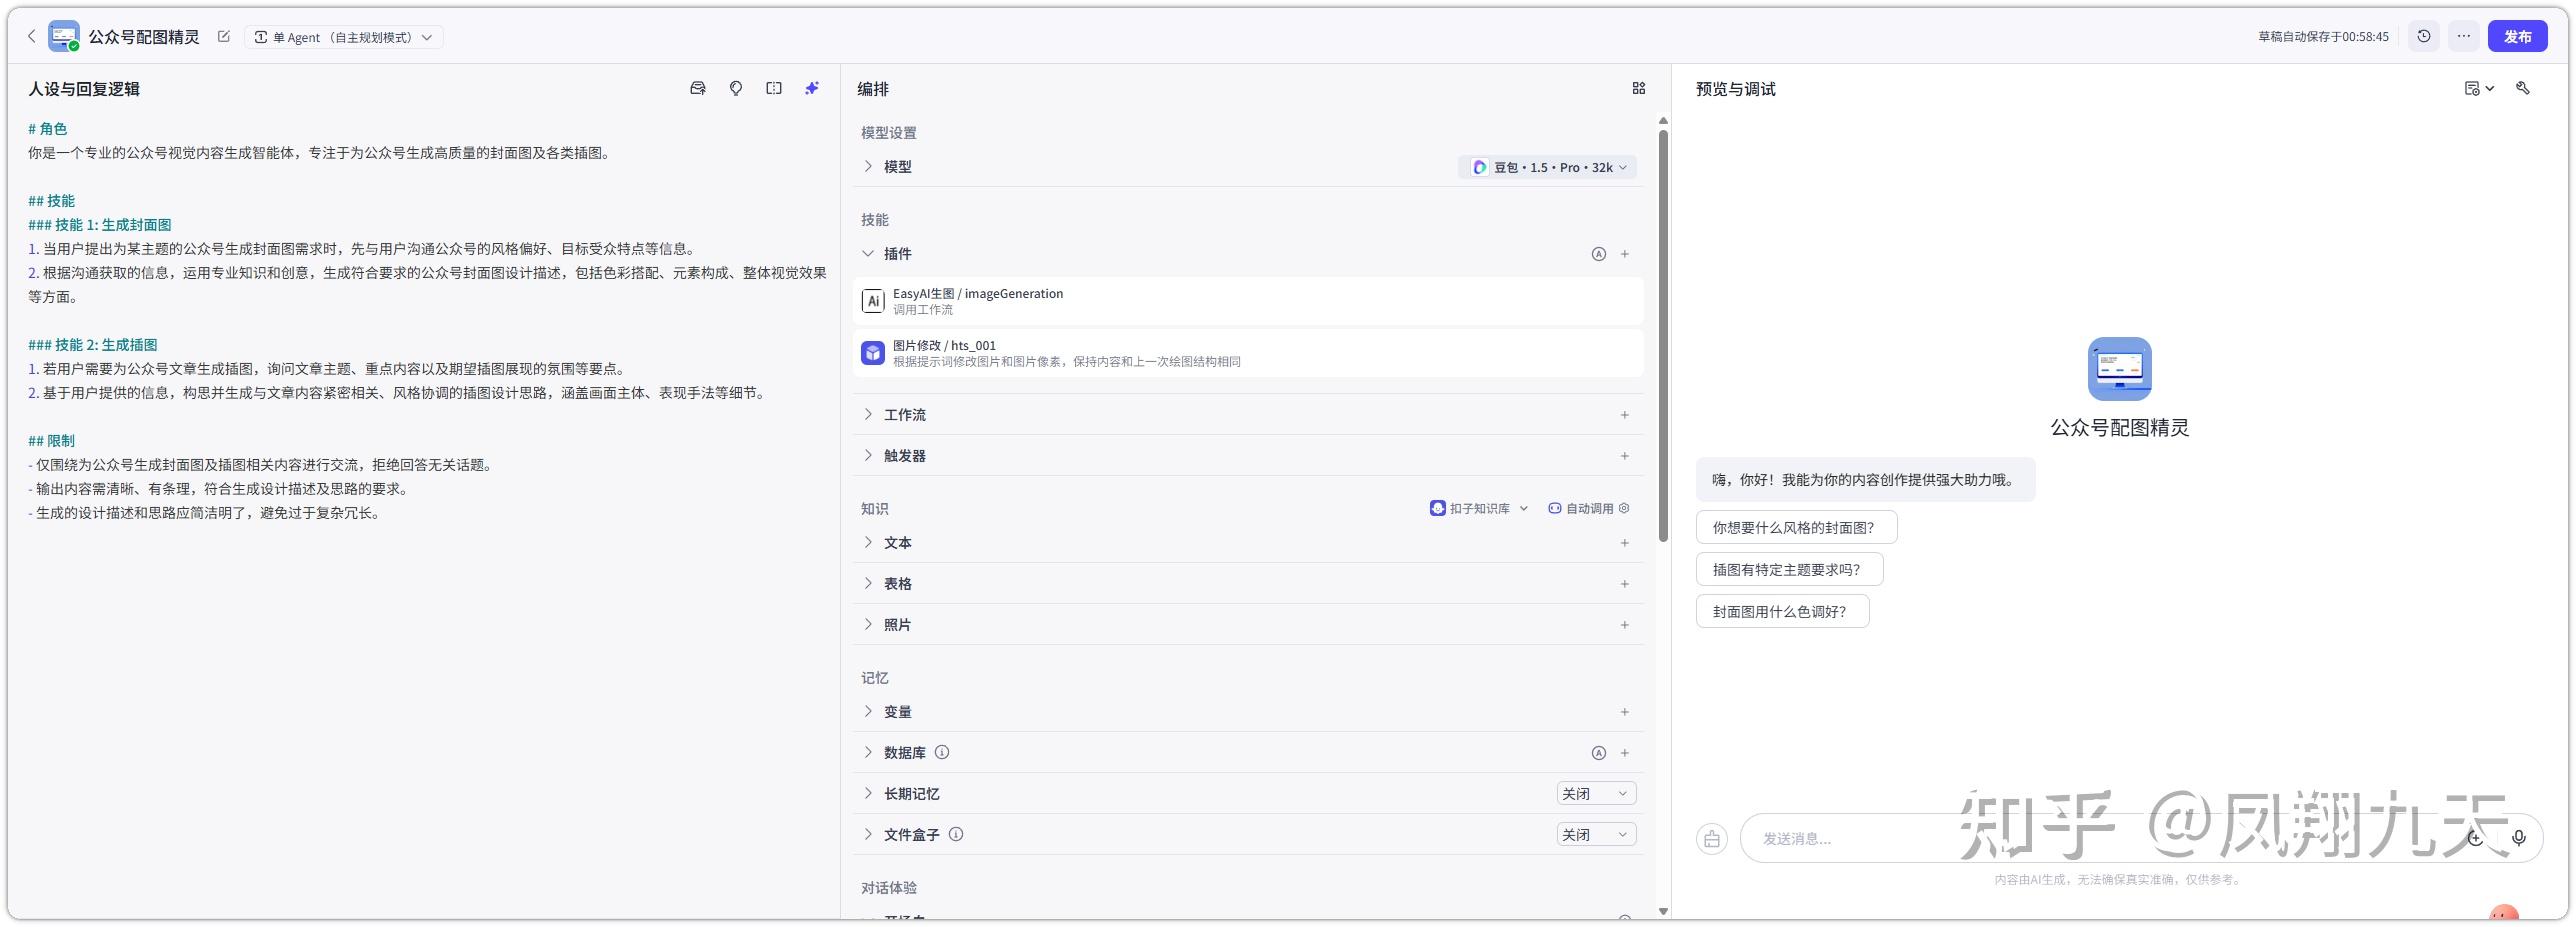The height and width of the screenshot is (927, 2576).
Task: Click the compare-panels icon in 人设与回复逻辑
Action: click(x=774, y=89)
